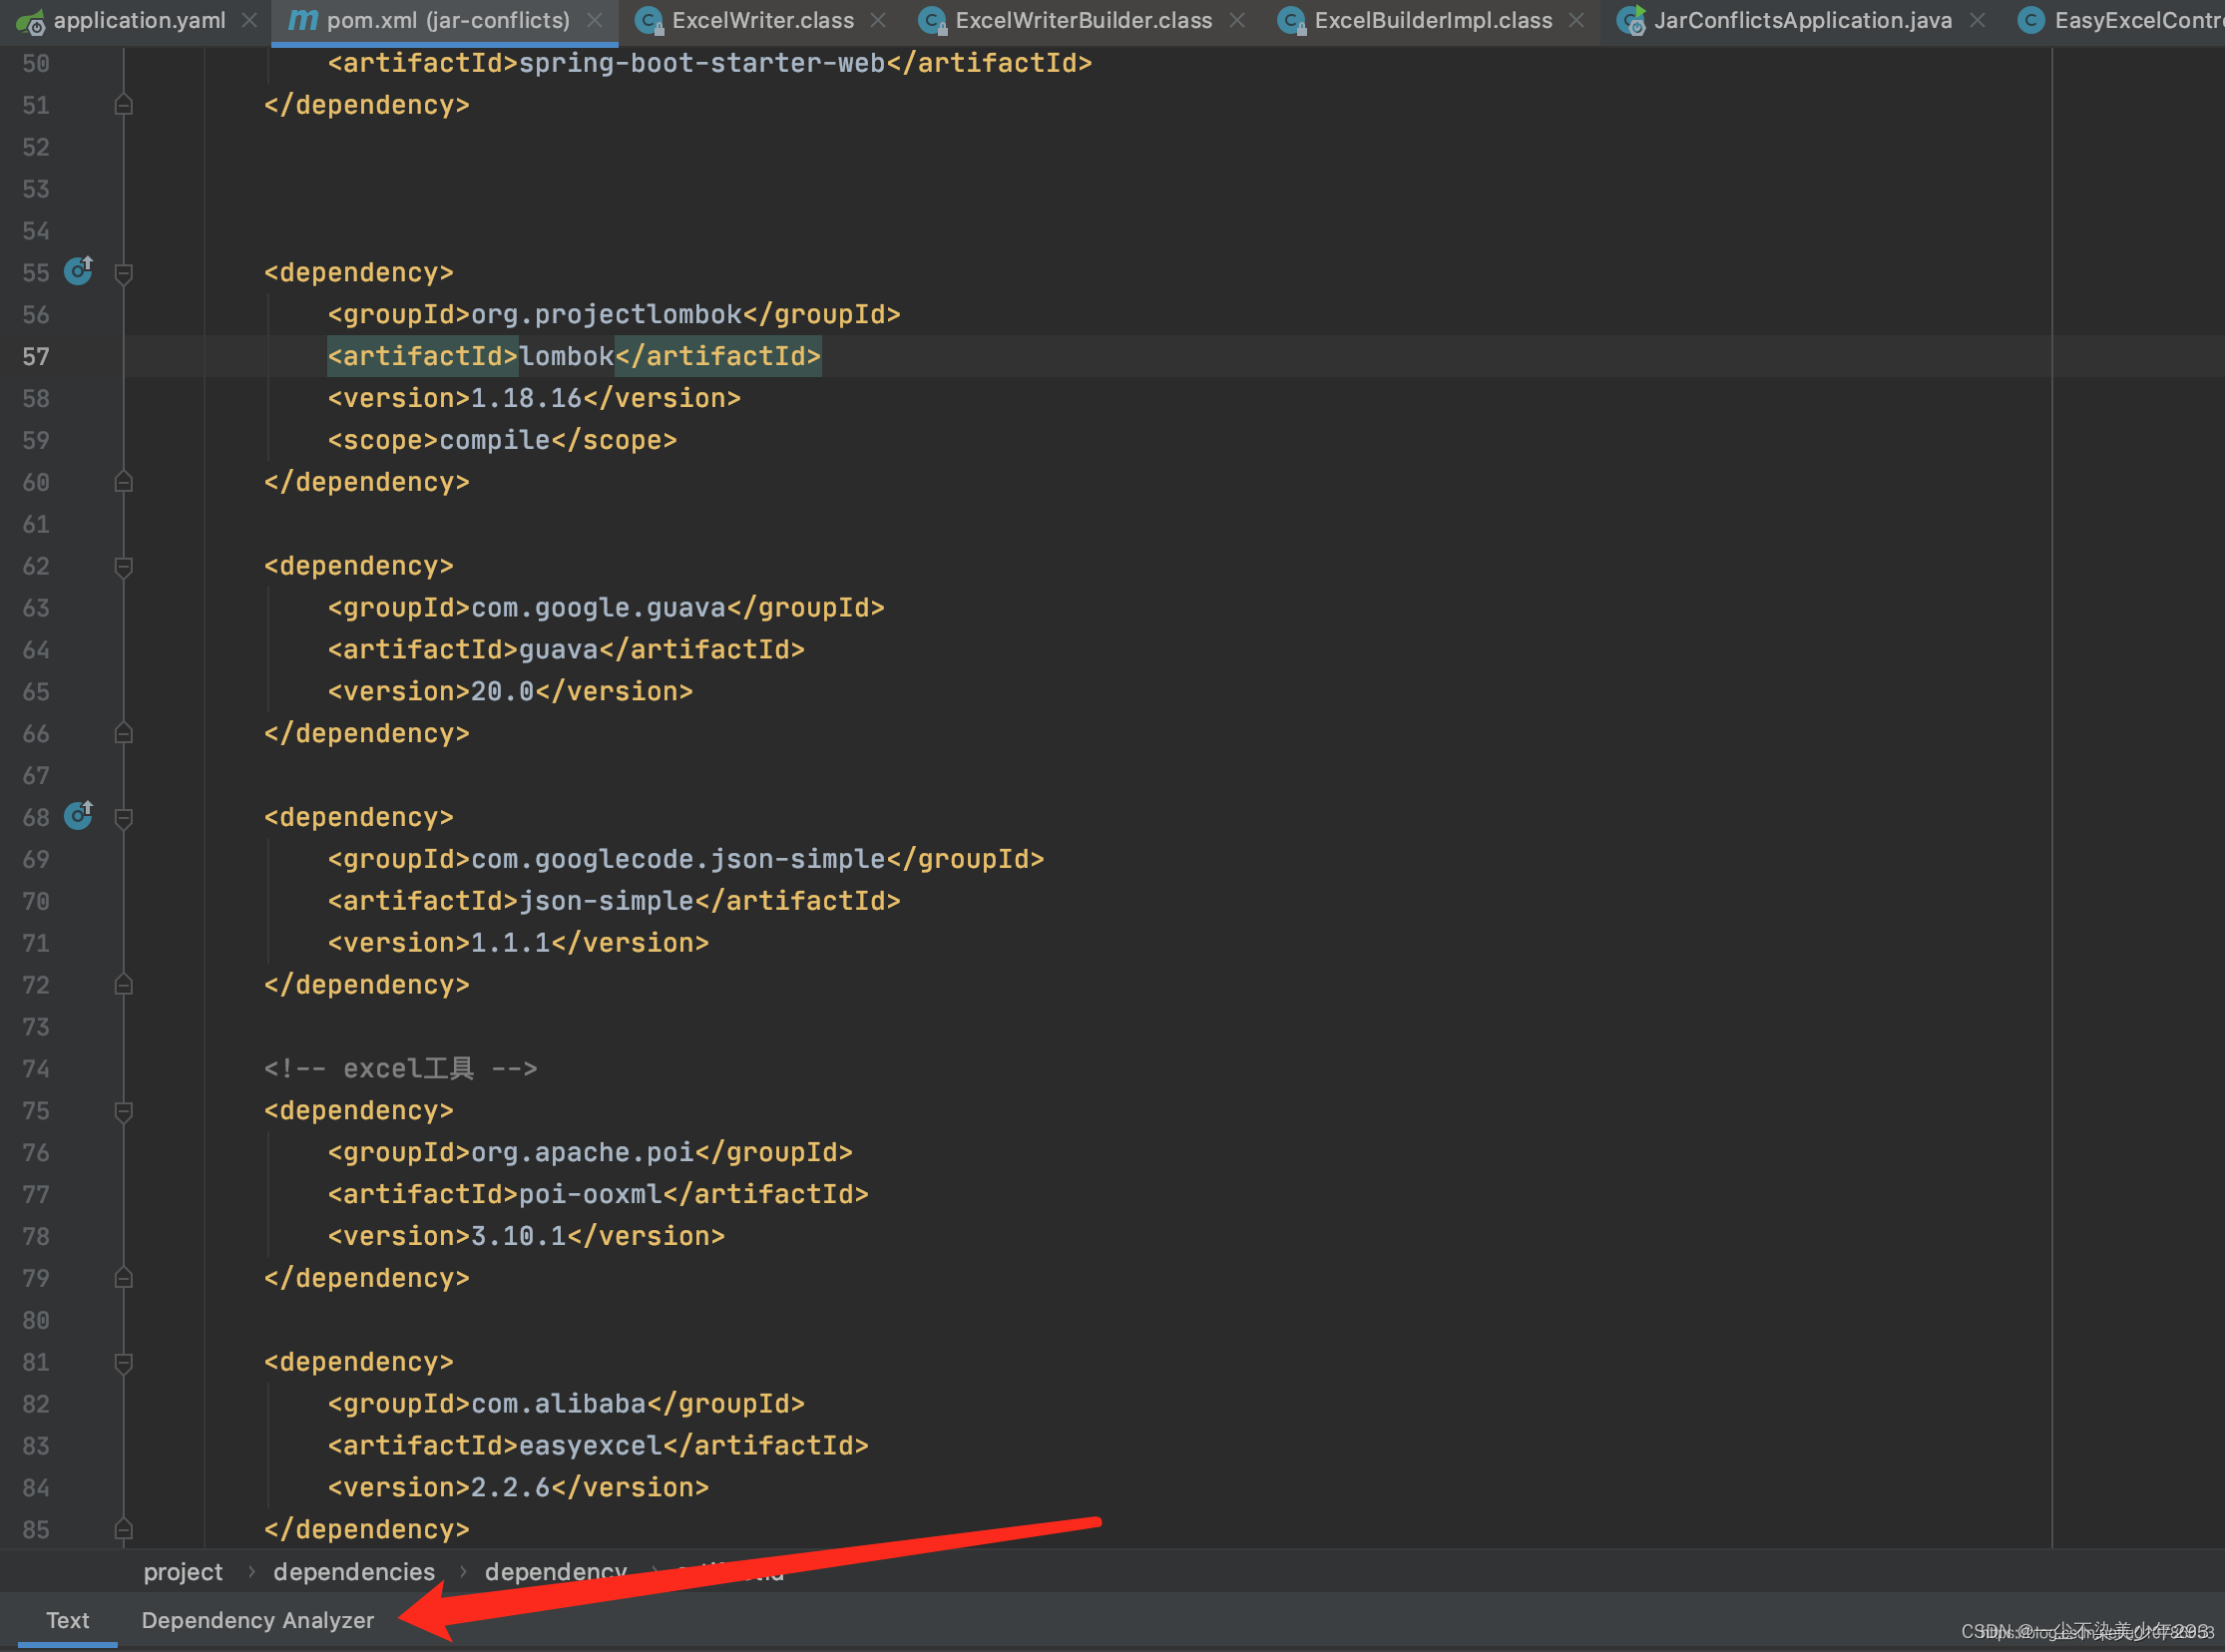The height and width of the screenshot is (1652, 2225).
Task: Click 'project' in the breadcrumb bar
Action: (x=183, y=1572)
